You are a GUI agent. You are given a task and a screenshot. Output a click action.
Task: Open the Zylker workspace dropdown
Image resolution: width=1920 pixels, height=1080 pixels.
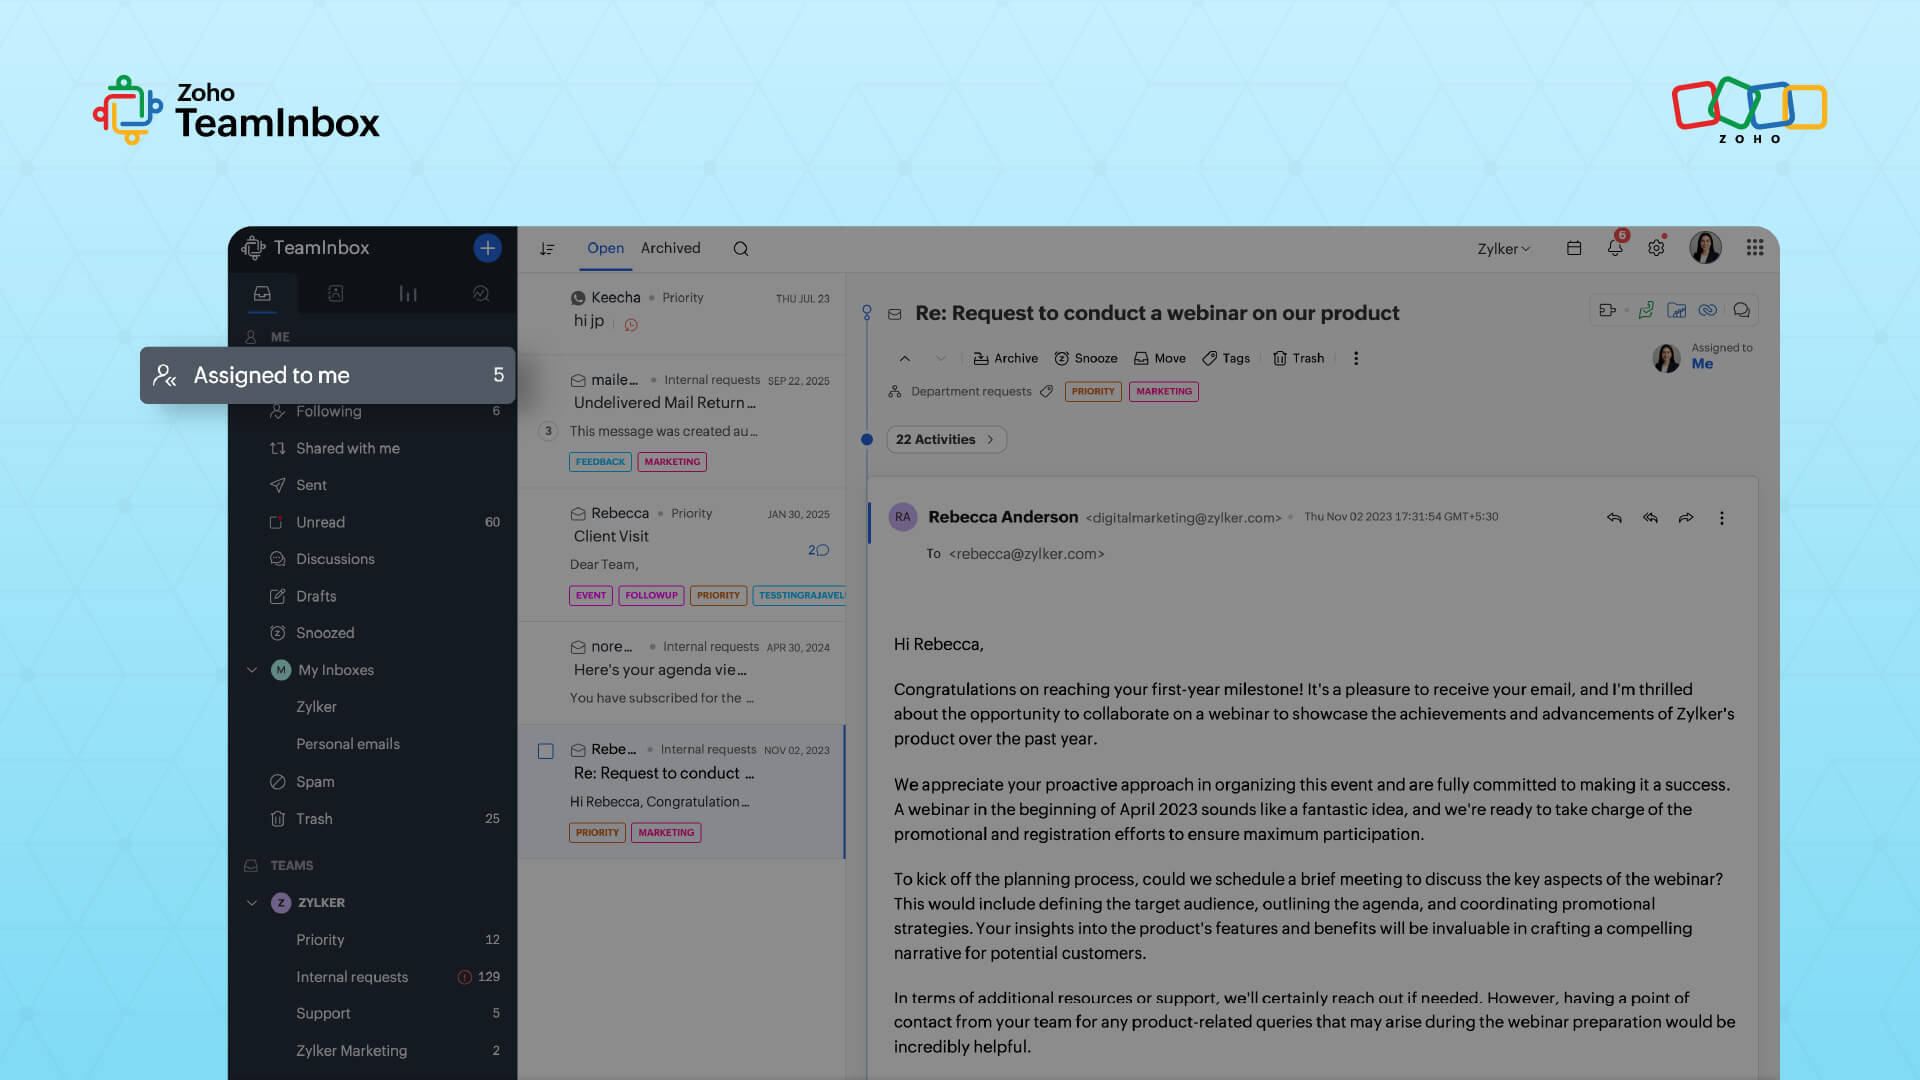point(1503,249)
